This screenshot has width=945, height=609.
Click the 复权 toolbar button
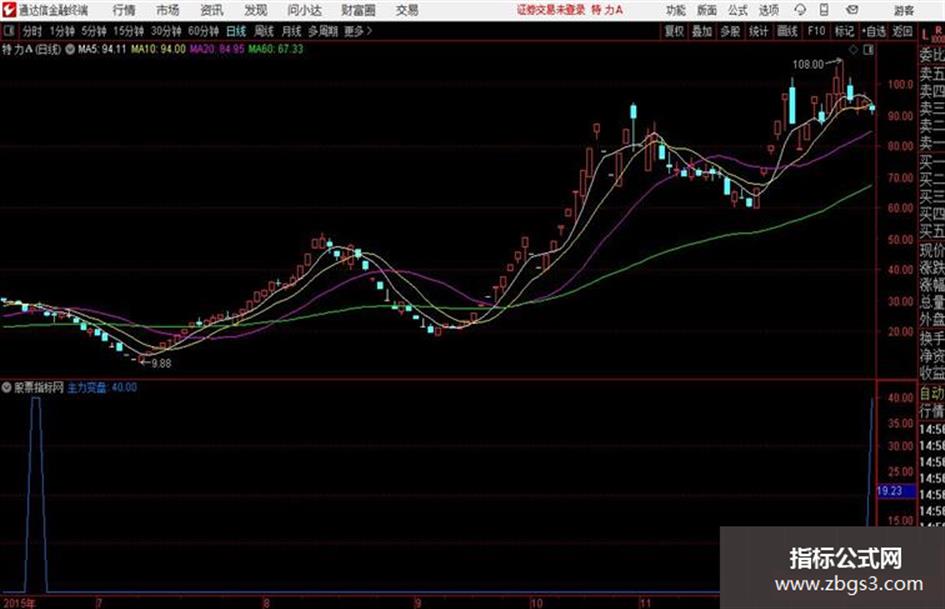click(674, 31)
